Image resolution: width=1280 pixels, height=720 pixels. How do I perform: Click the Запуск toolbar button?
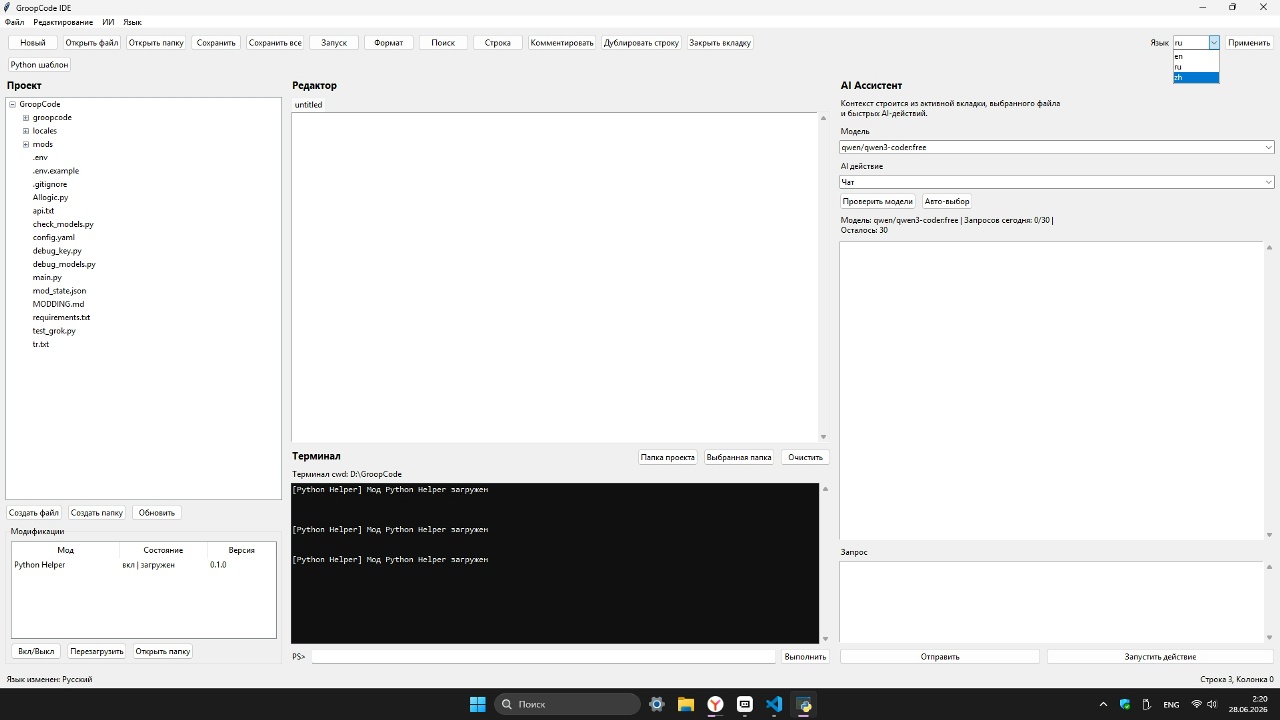[334, 43]
